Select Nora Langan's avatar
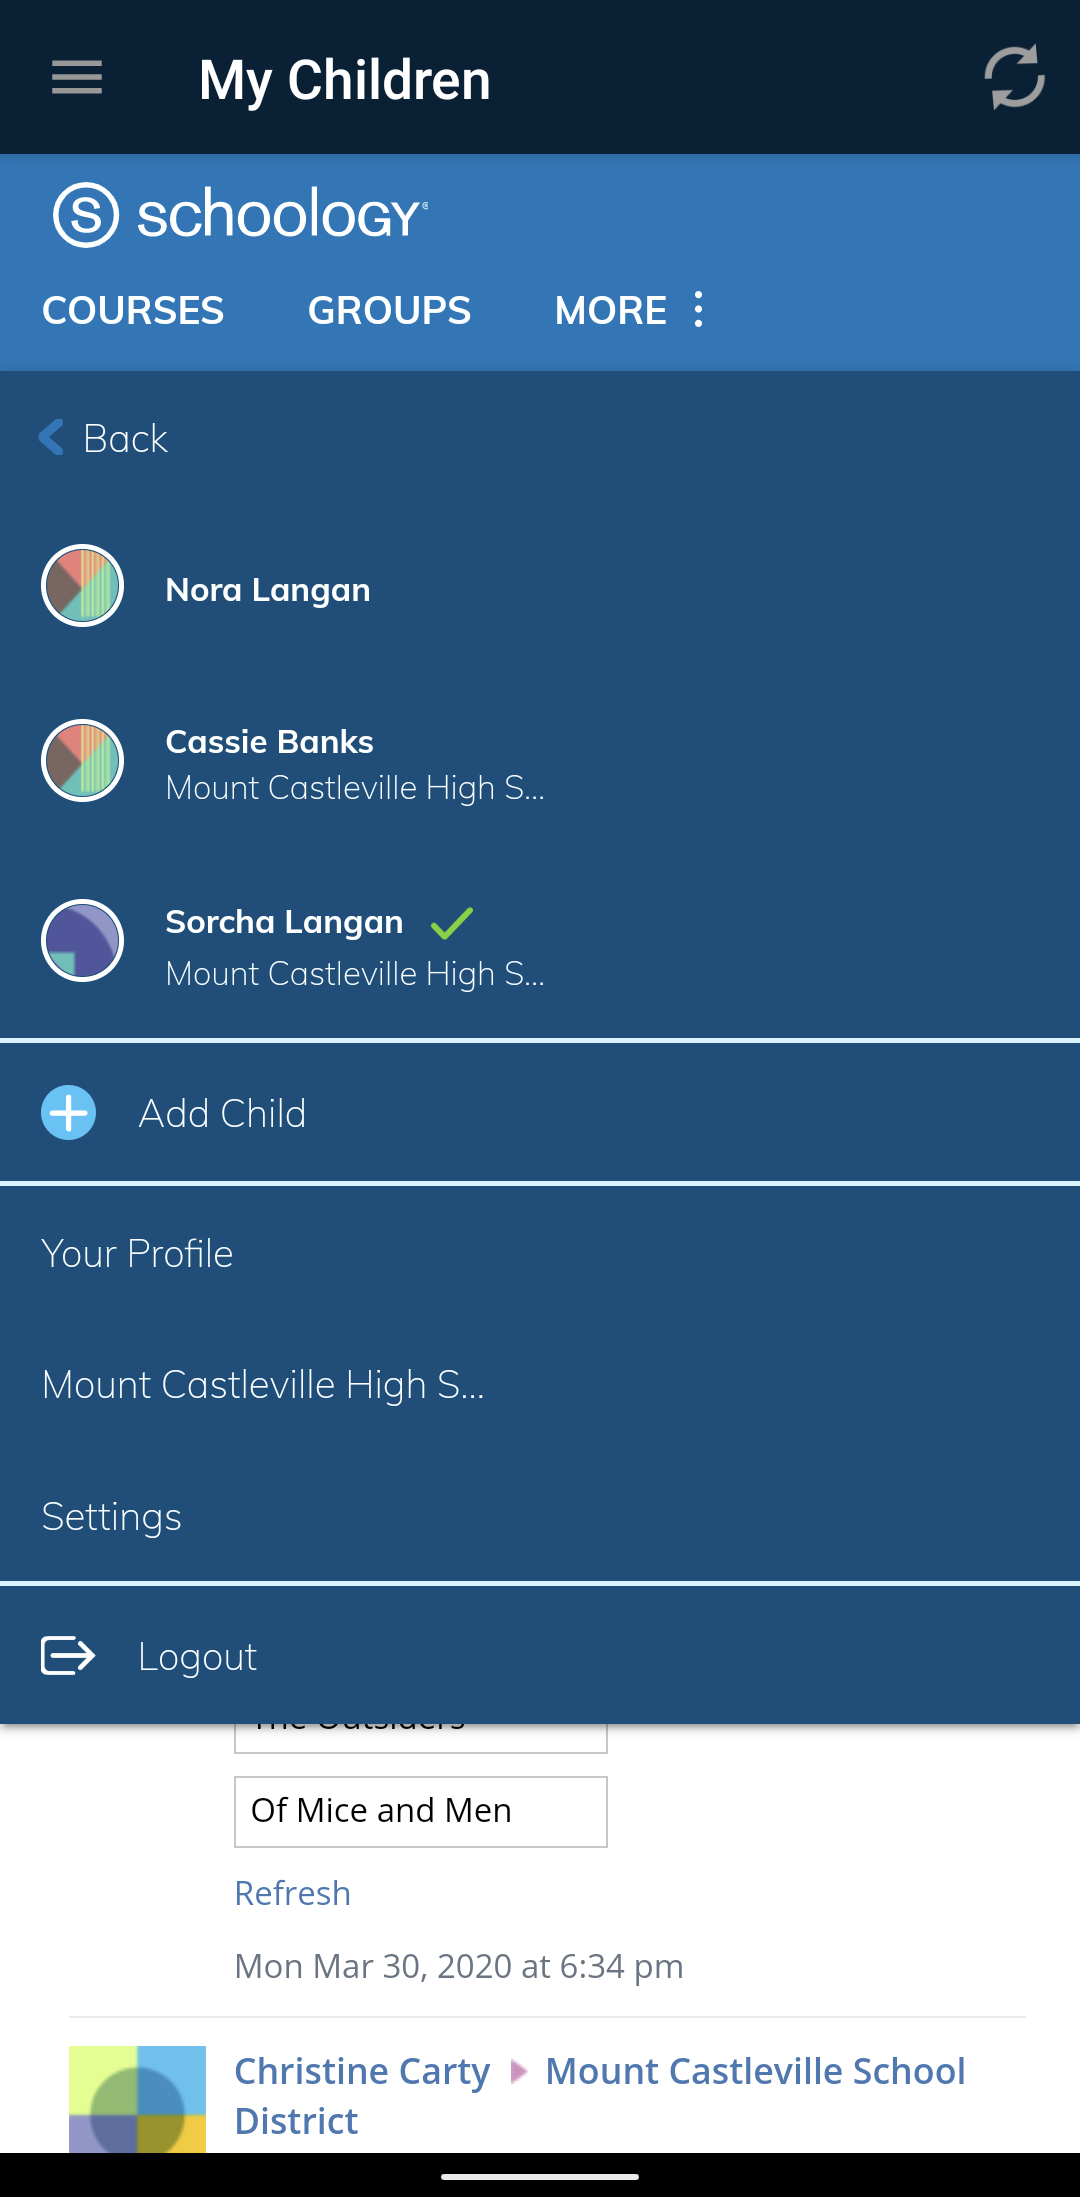 83,586
